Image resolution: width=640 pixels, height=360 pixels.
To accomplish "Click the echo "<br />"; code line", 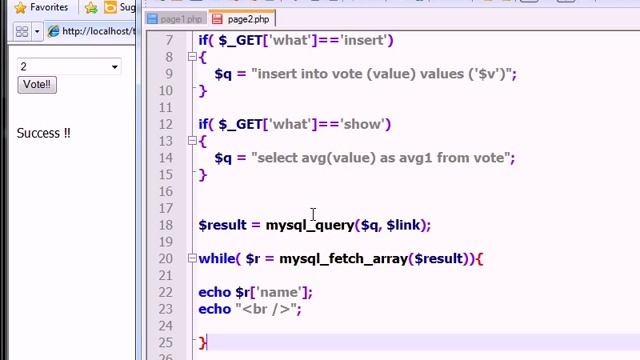I will pyautogui.click(x=250, y=309).
